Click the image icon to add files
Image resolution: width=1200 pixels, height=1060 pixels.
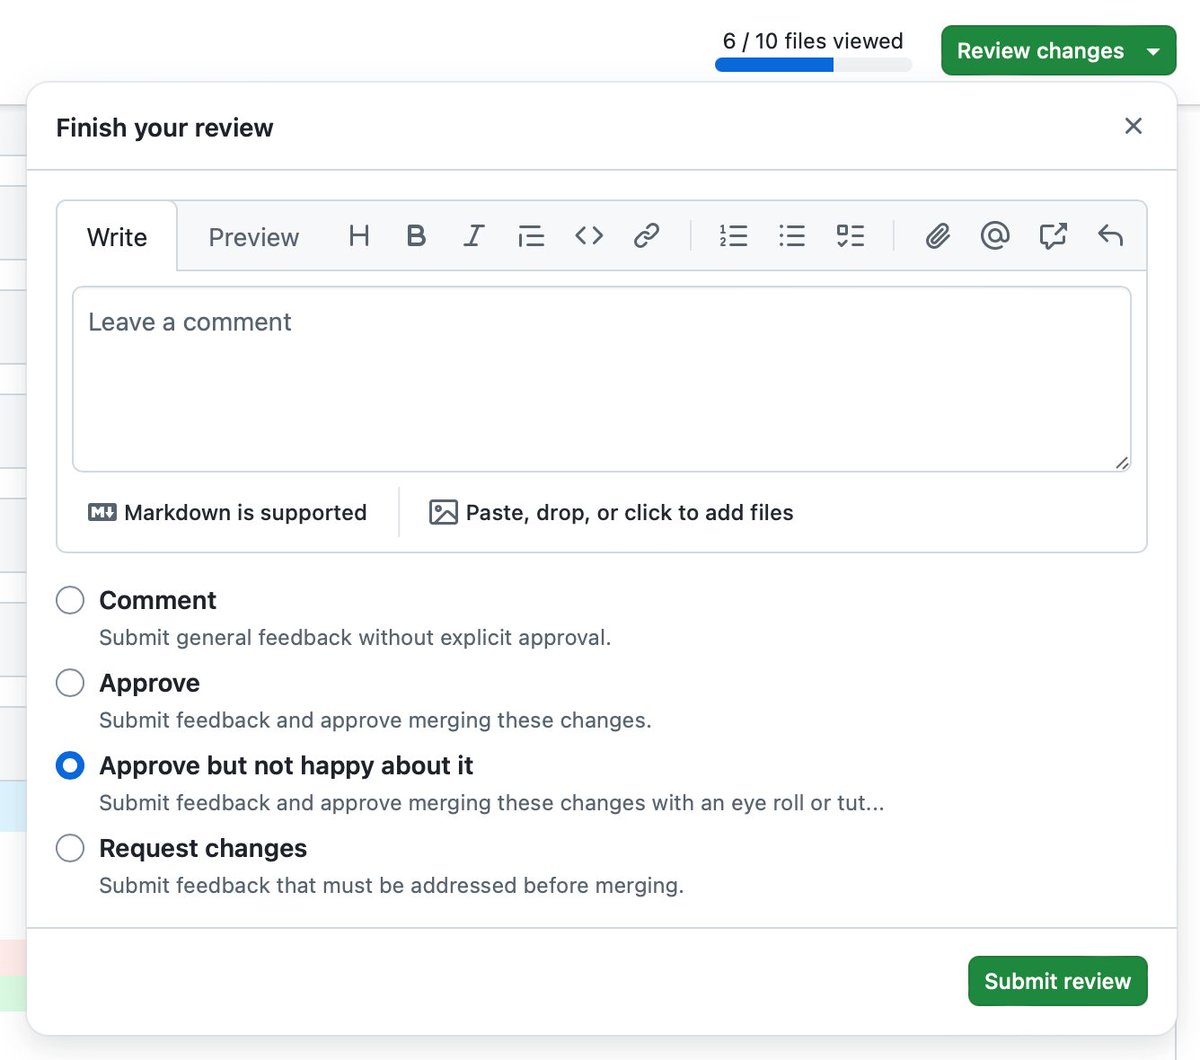(x=443, y=512)
